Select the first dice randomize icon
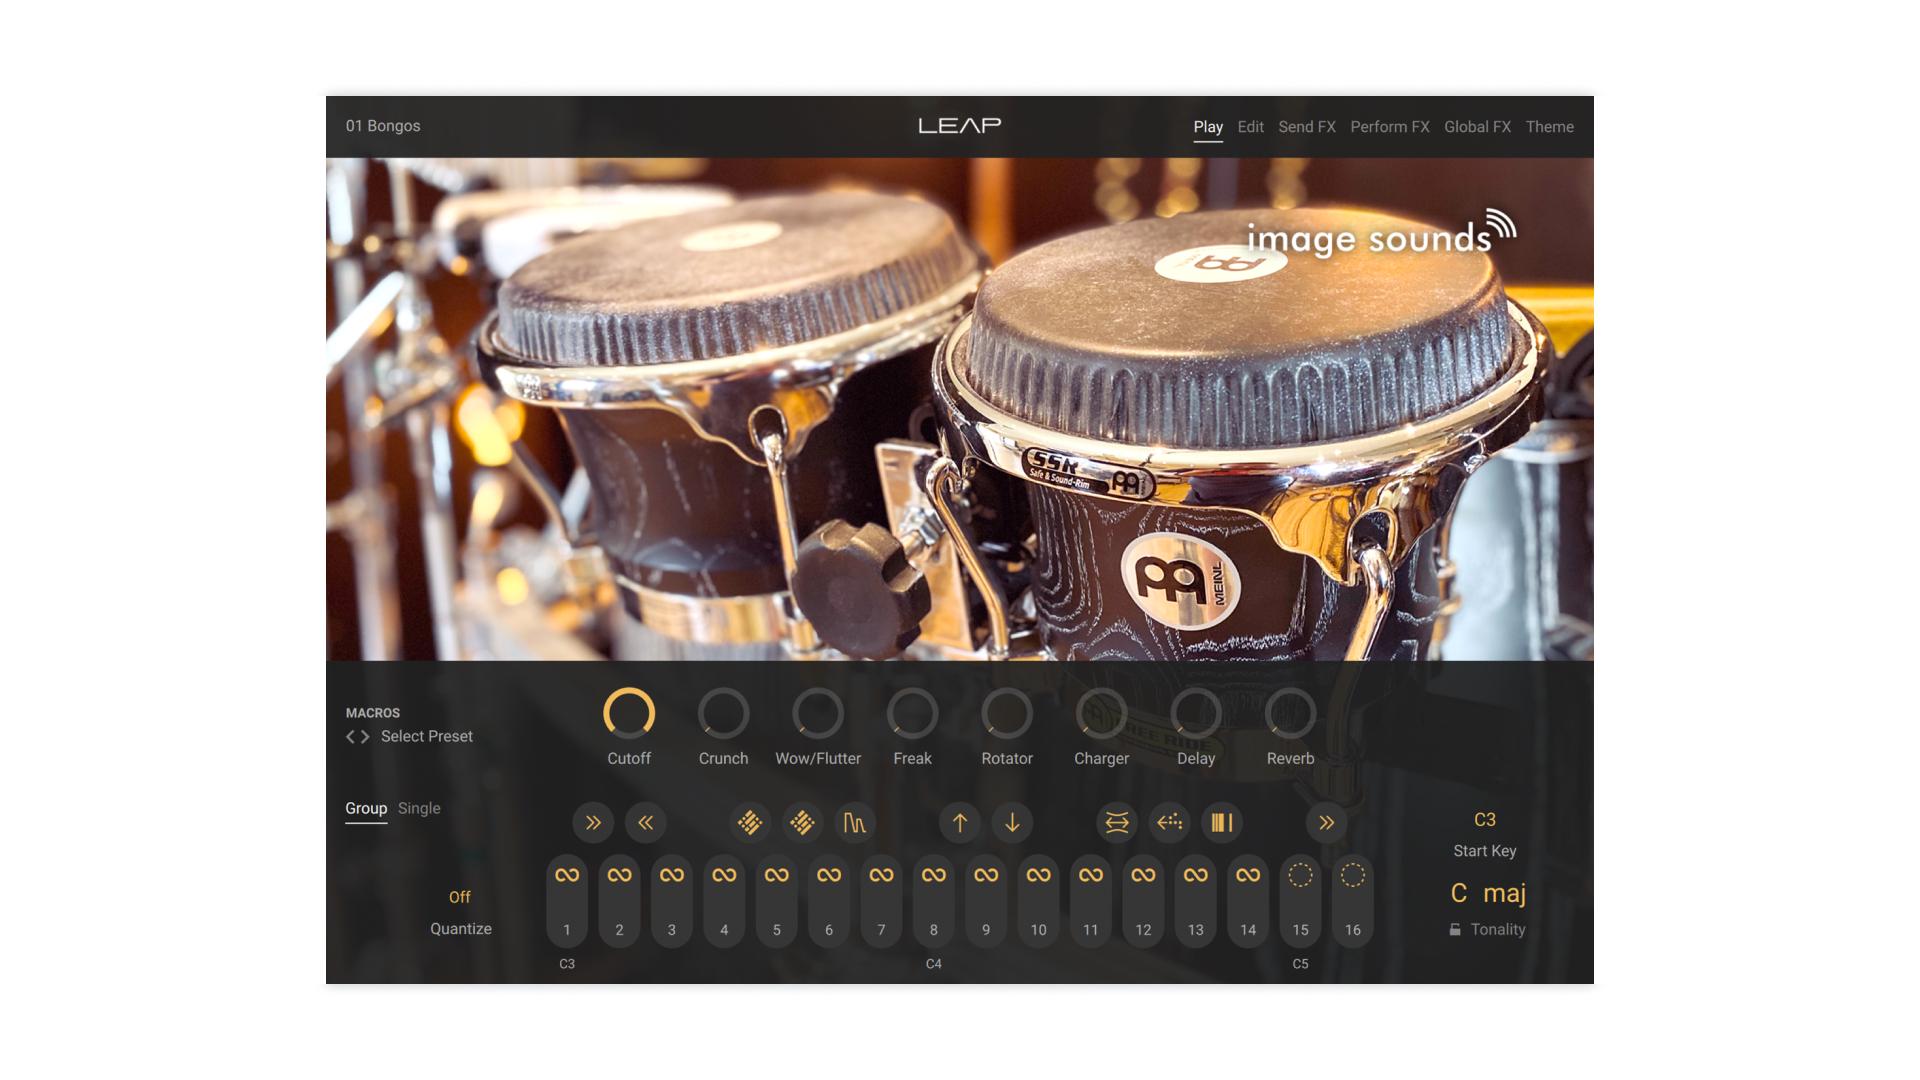Viewport: 1920px width, 1080px height. 750,822
